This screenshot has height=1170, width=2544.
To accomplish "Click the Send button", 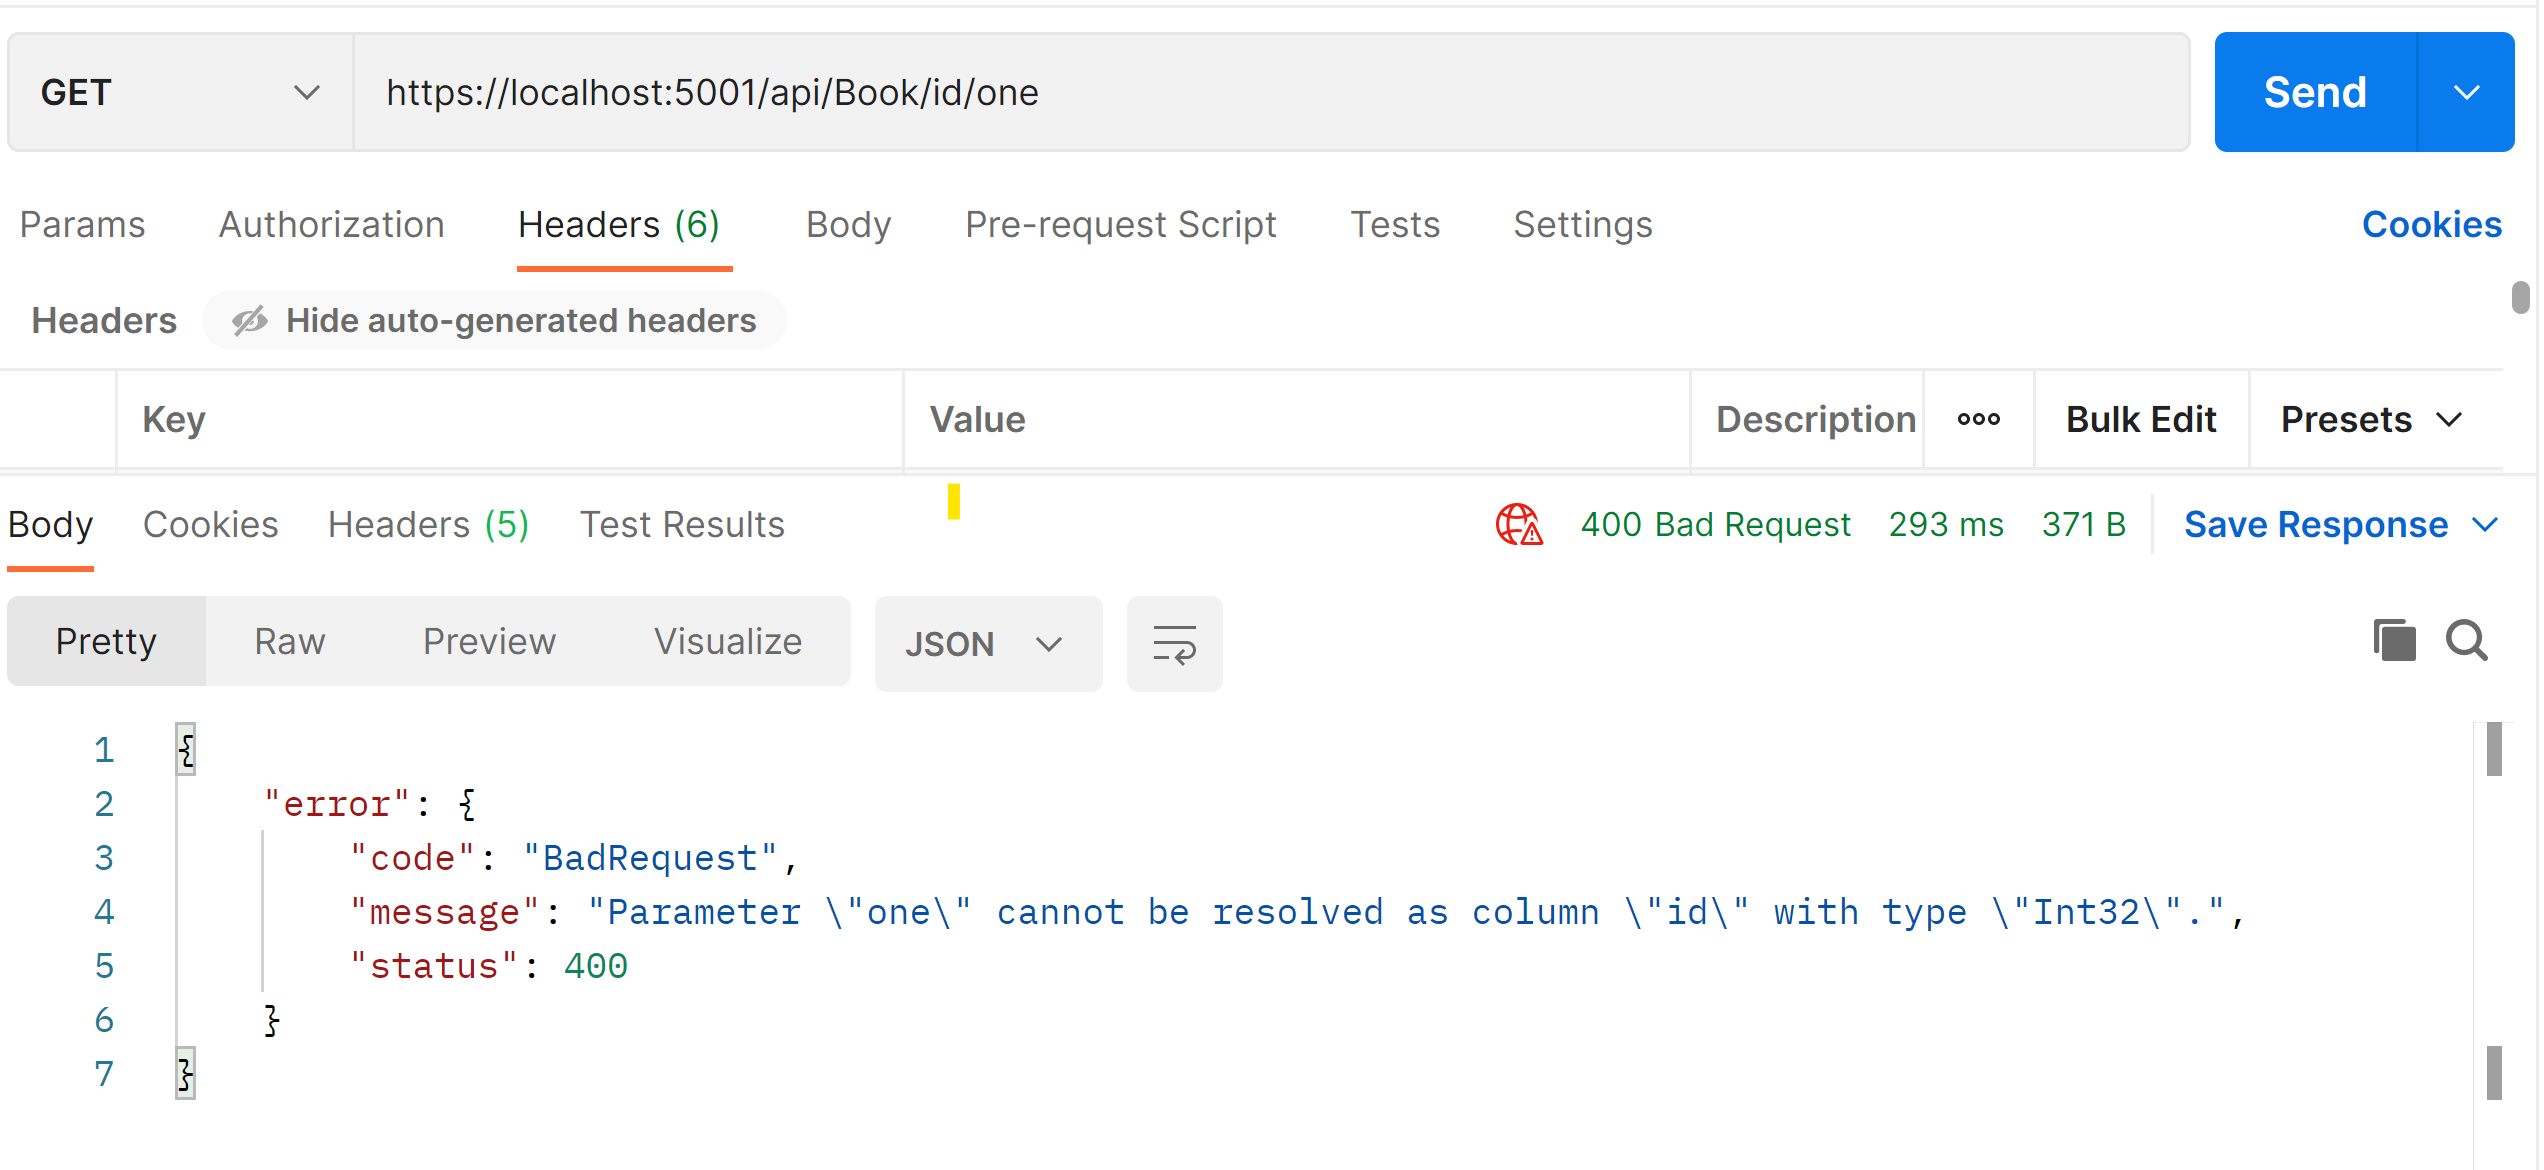I will pyautogui.click(x=2315, y=91).
